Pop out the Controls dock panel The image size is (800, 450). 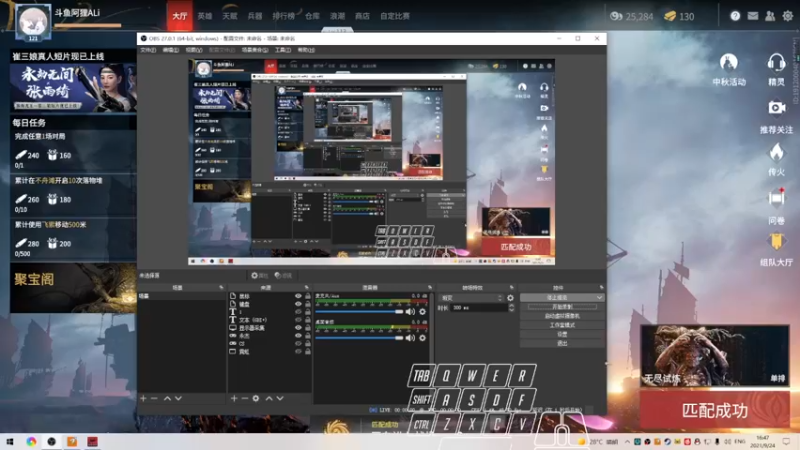[602, 288]
